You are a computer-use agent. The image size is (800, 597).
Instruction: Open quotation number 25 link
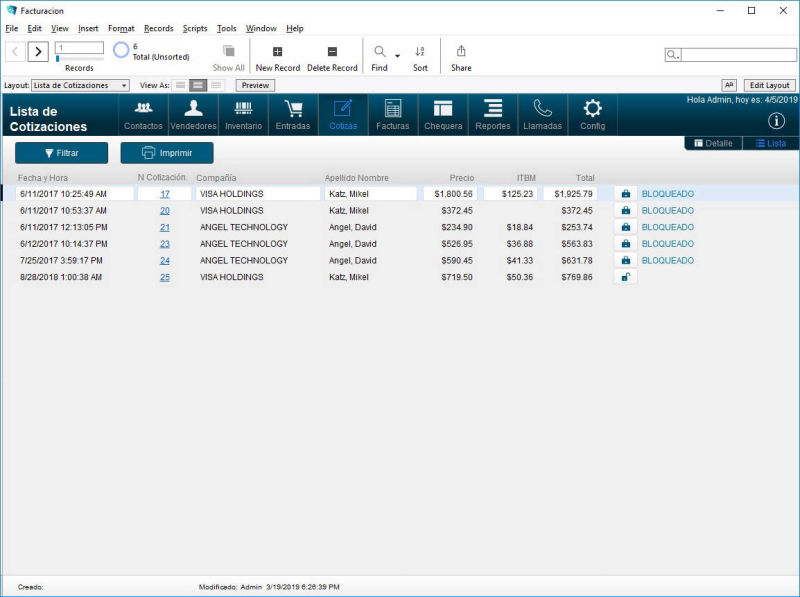165,278
